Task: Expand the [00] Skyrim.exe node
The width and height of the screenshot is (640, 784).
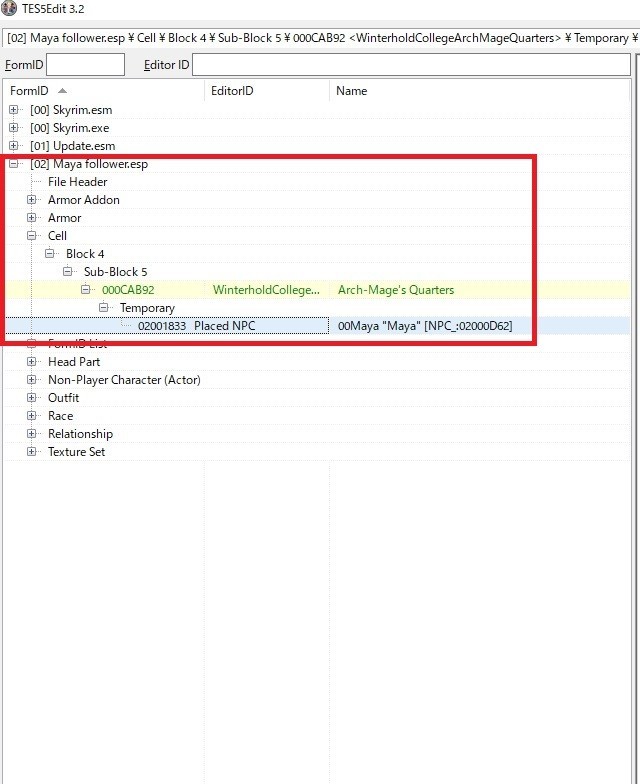Action: click(14, 128)
